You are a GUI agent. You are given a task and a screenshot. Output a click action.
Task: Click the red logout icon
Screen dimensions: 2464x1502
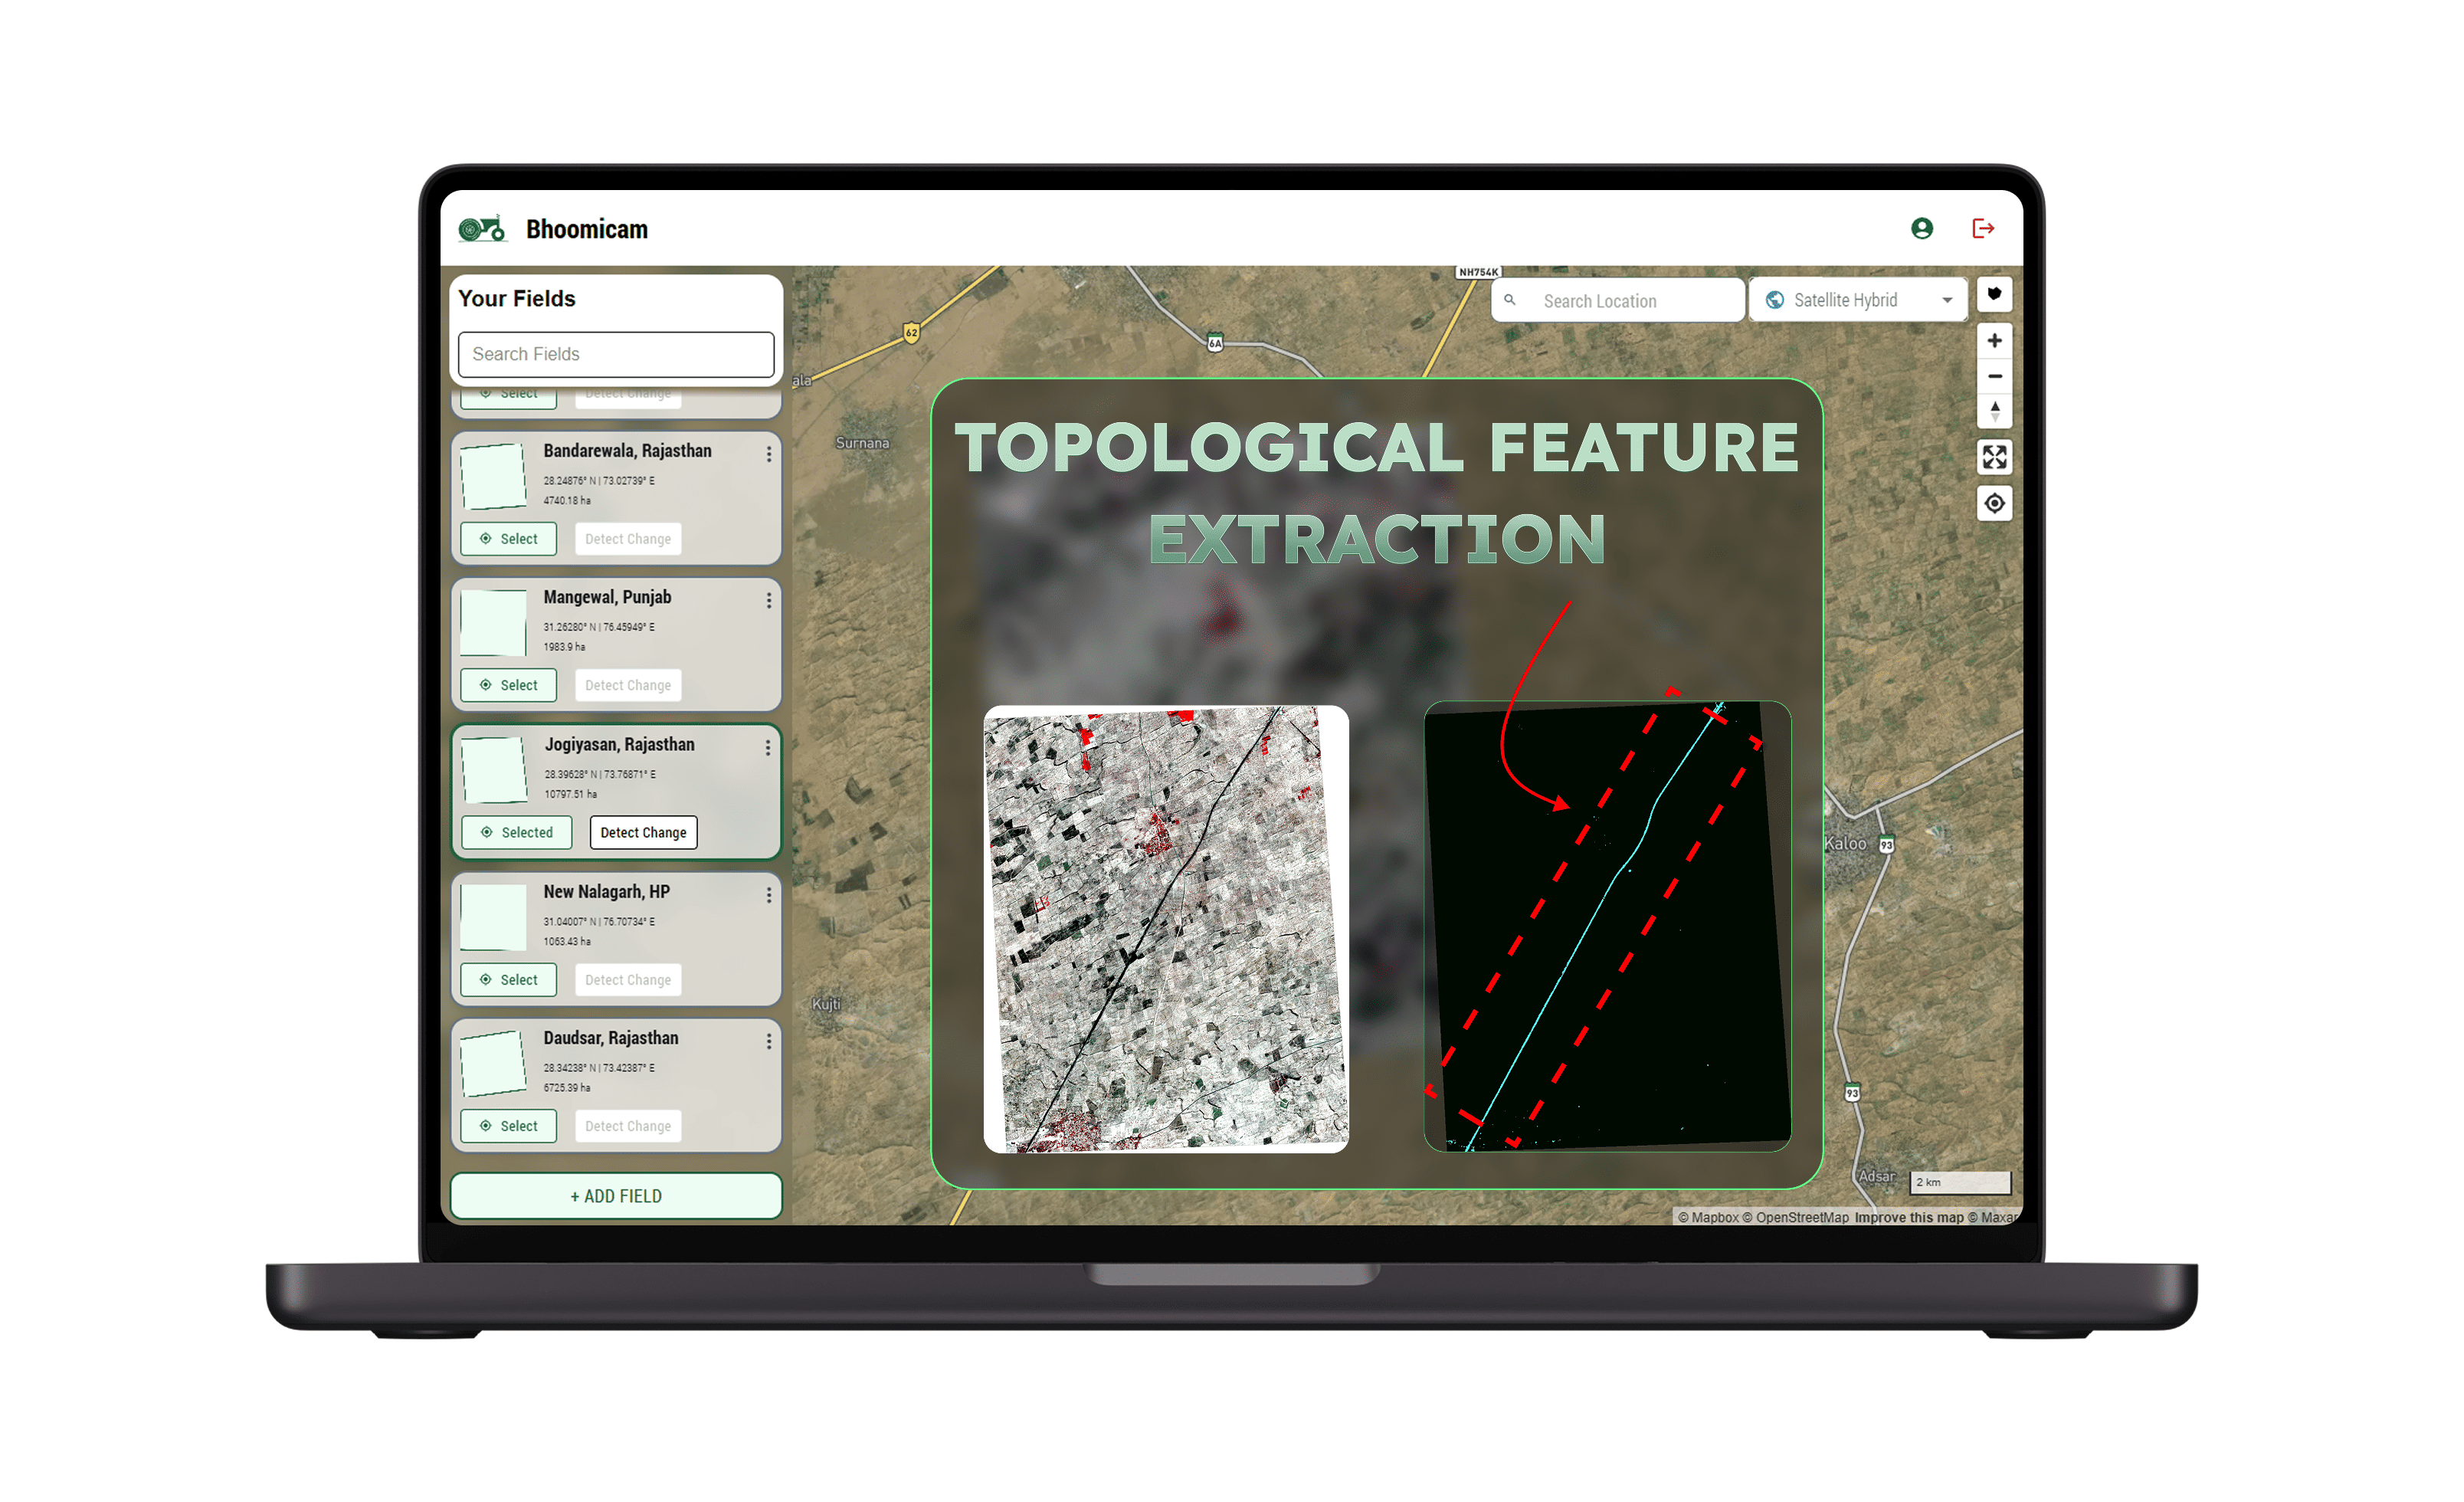click(x=1983, y=229)
